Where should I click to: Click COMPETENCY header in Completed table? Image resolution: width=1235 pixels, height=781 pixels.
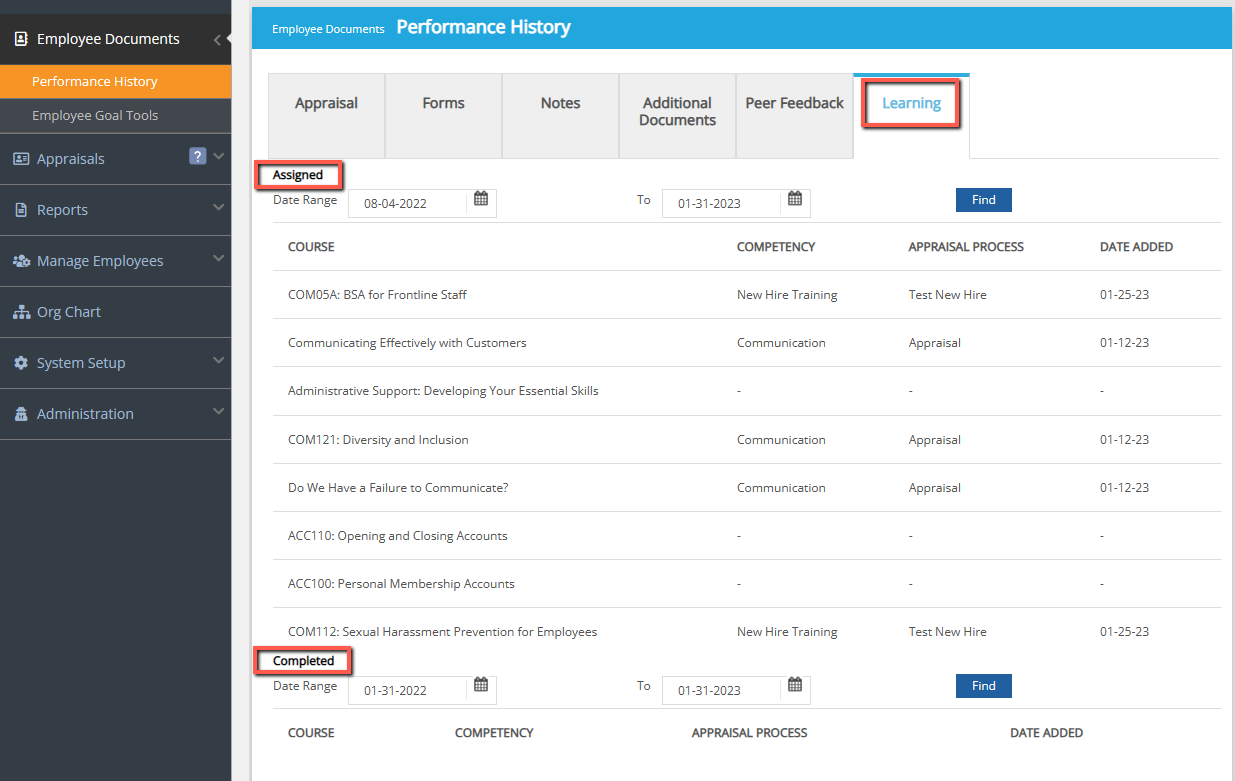pyautogui.click(x=494, y=733)
